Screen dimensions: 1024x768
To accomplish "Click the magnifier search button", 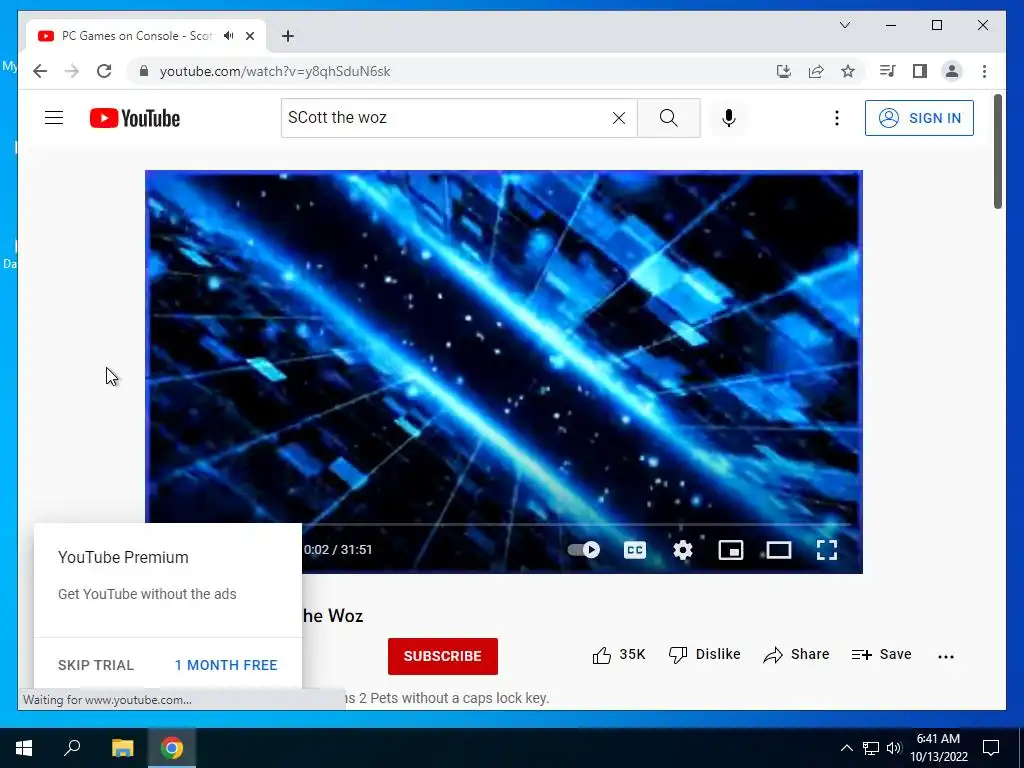I will pos(668,118).
